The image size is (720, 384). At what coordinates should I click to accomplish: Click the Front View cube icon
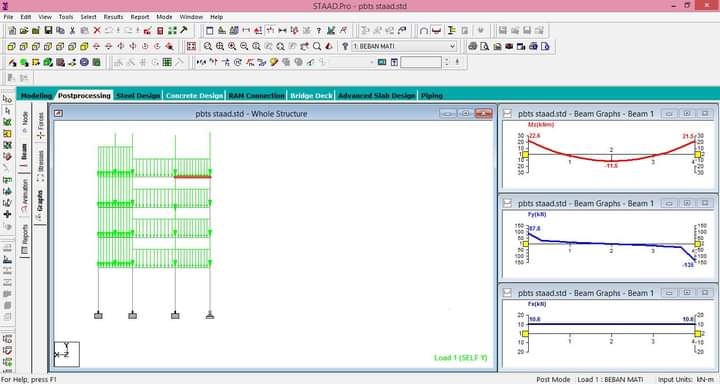pos(11,46)
